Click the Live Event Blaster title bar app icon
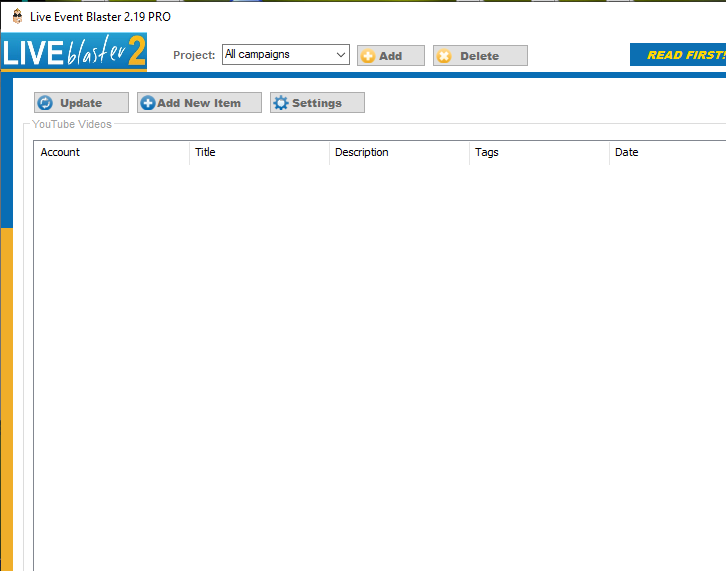The height and width of the screenshot is (571, 726). (x=18, y=17)
